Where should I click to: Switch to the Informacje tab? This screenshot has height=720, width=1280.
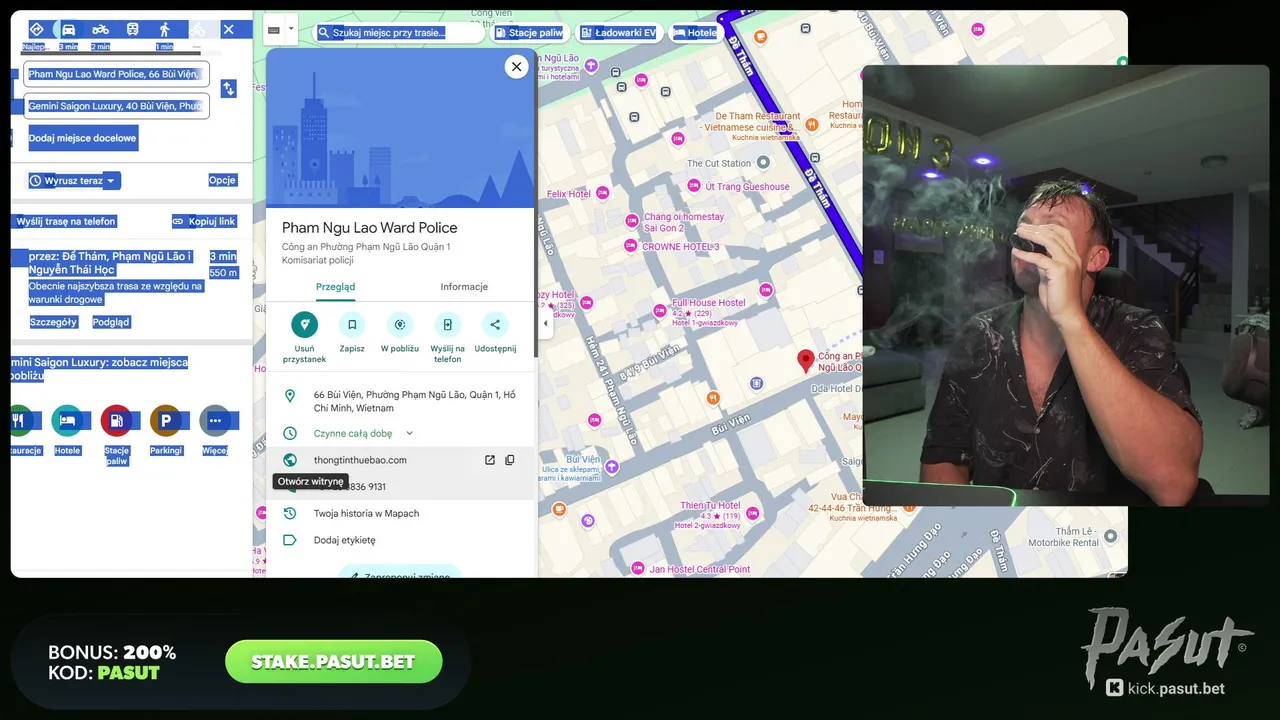click(x=464, y=287)
